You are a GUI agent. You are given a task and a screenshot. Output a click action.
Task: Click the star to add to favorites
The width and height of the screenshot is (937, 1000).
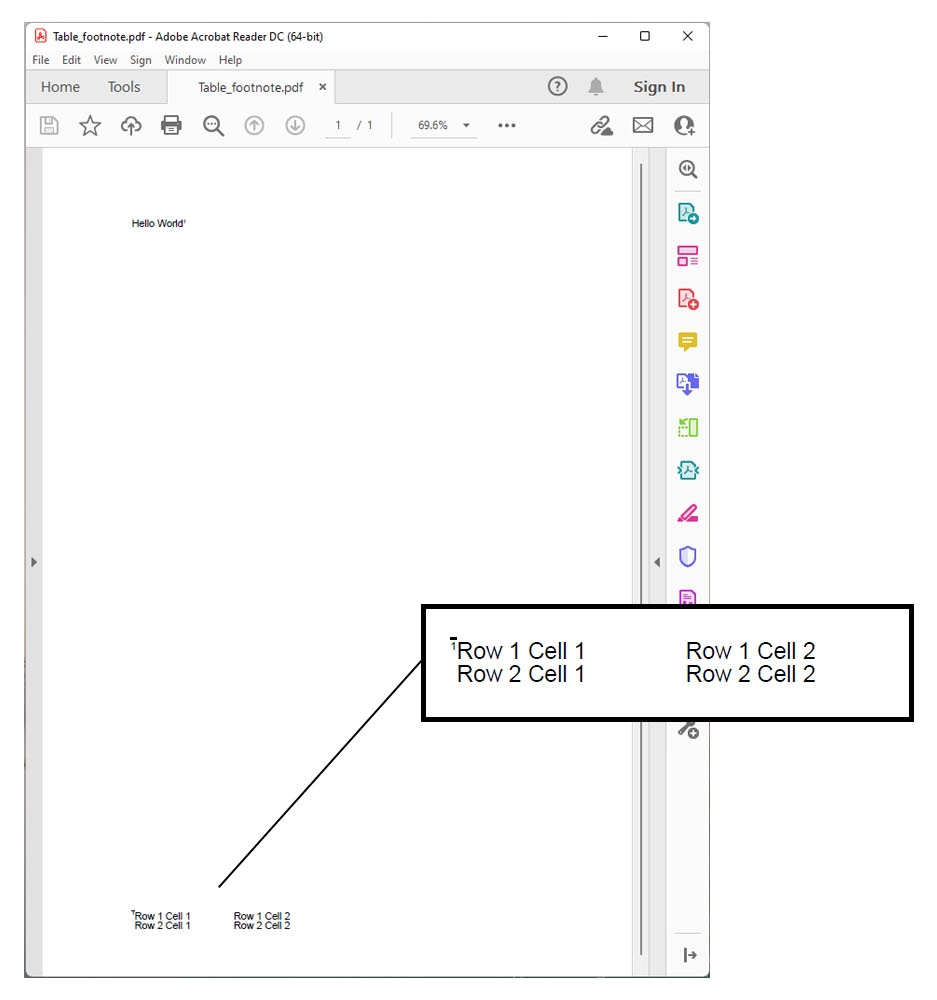pyautogui.click(x=90, y=125)
